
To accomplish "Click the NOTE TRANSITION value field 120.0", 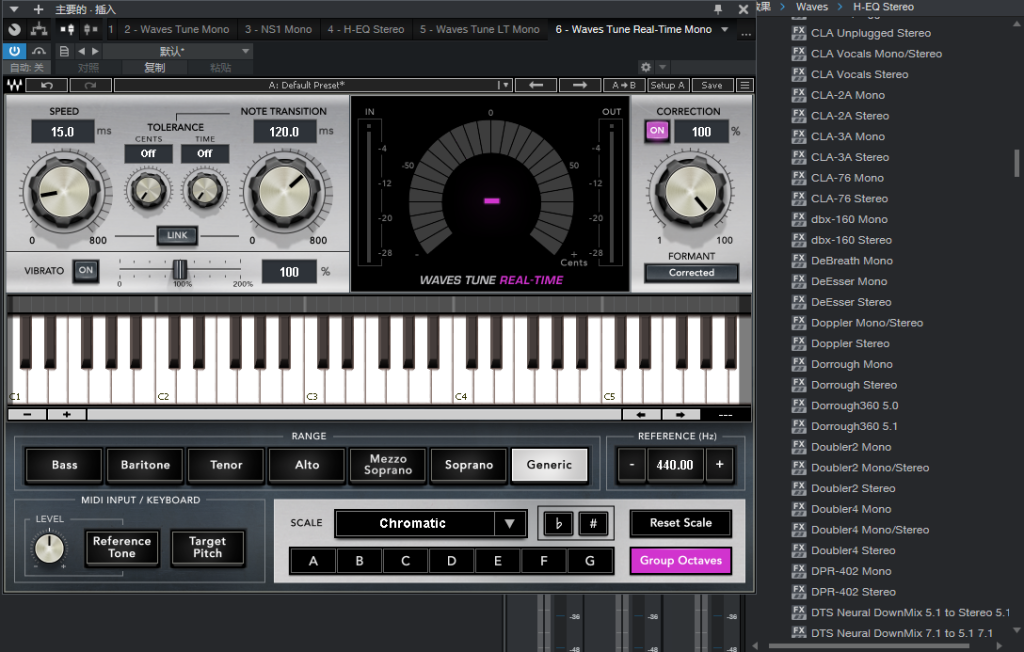I will (284, 131).
